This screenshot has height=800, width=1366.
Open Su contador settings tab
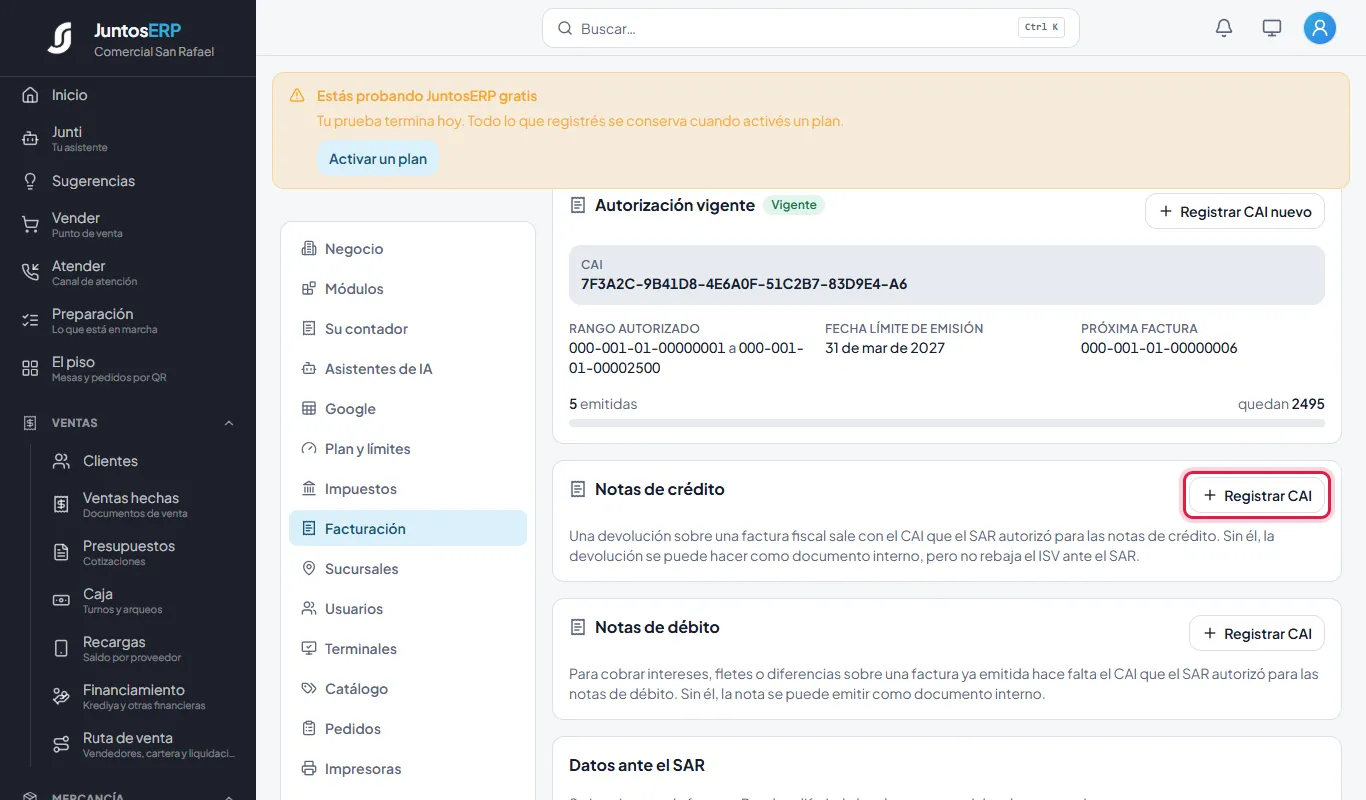(x=408, y=329)
